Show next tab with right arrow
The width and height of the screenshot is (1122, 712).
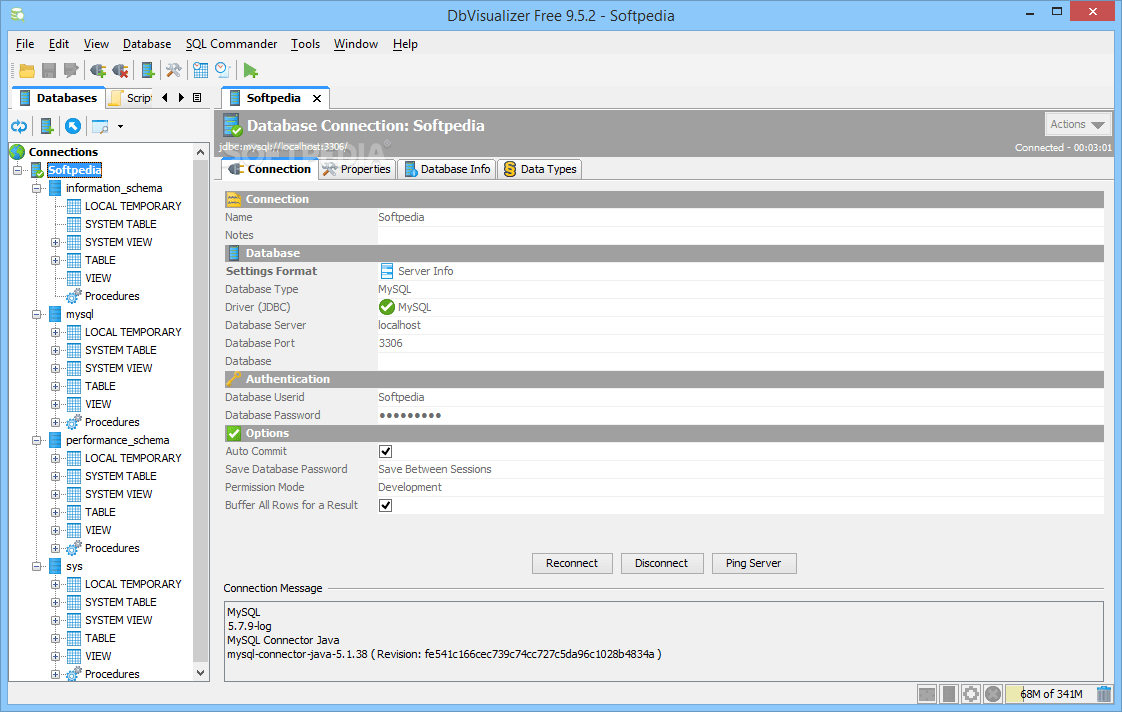coord(181,98)
